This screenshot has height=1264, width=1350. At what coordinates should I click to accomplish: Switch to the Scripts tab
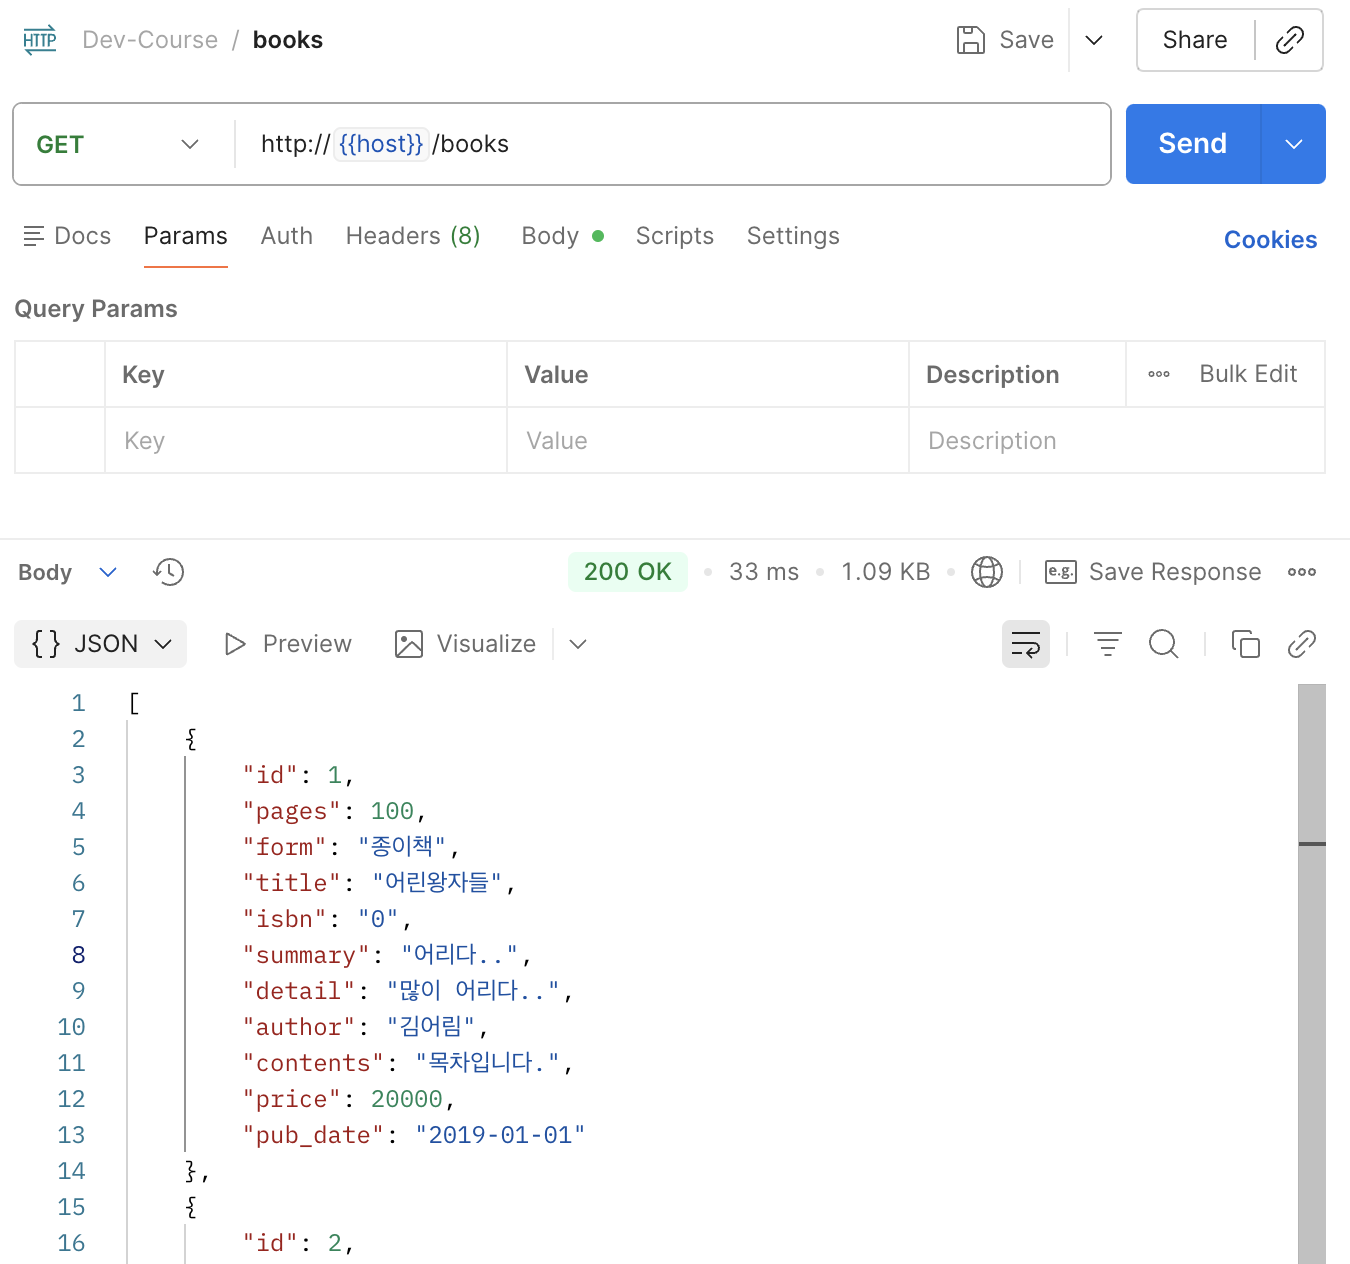pos(675,236)
